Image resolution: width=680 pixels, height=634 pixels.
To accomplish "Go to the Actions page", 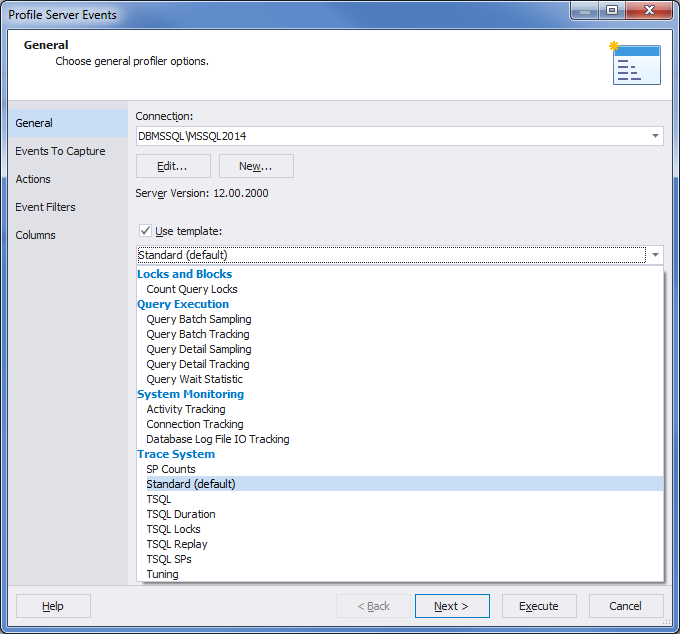I will [68, 179].
